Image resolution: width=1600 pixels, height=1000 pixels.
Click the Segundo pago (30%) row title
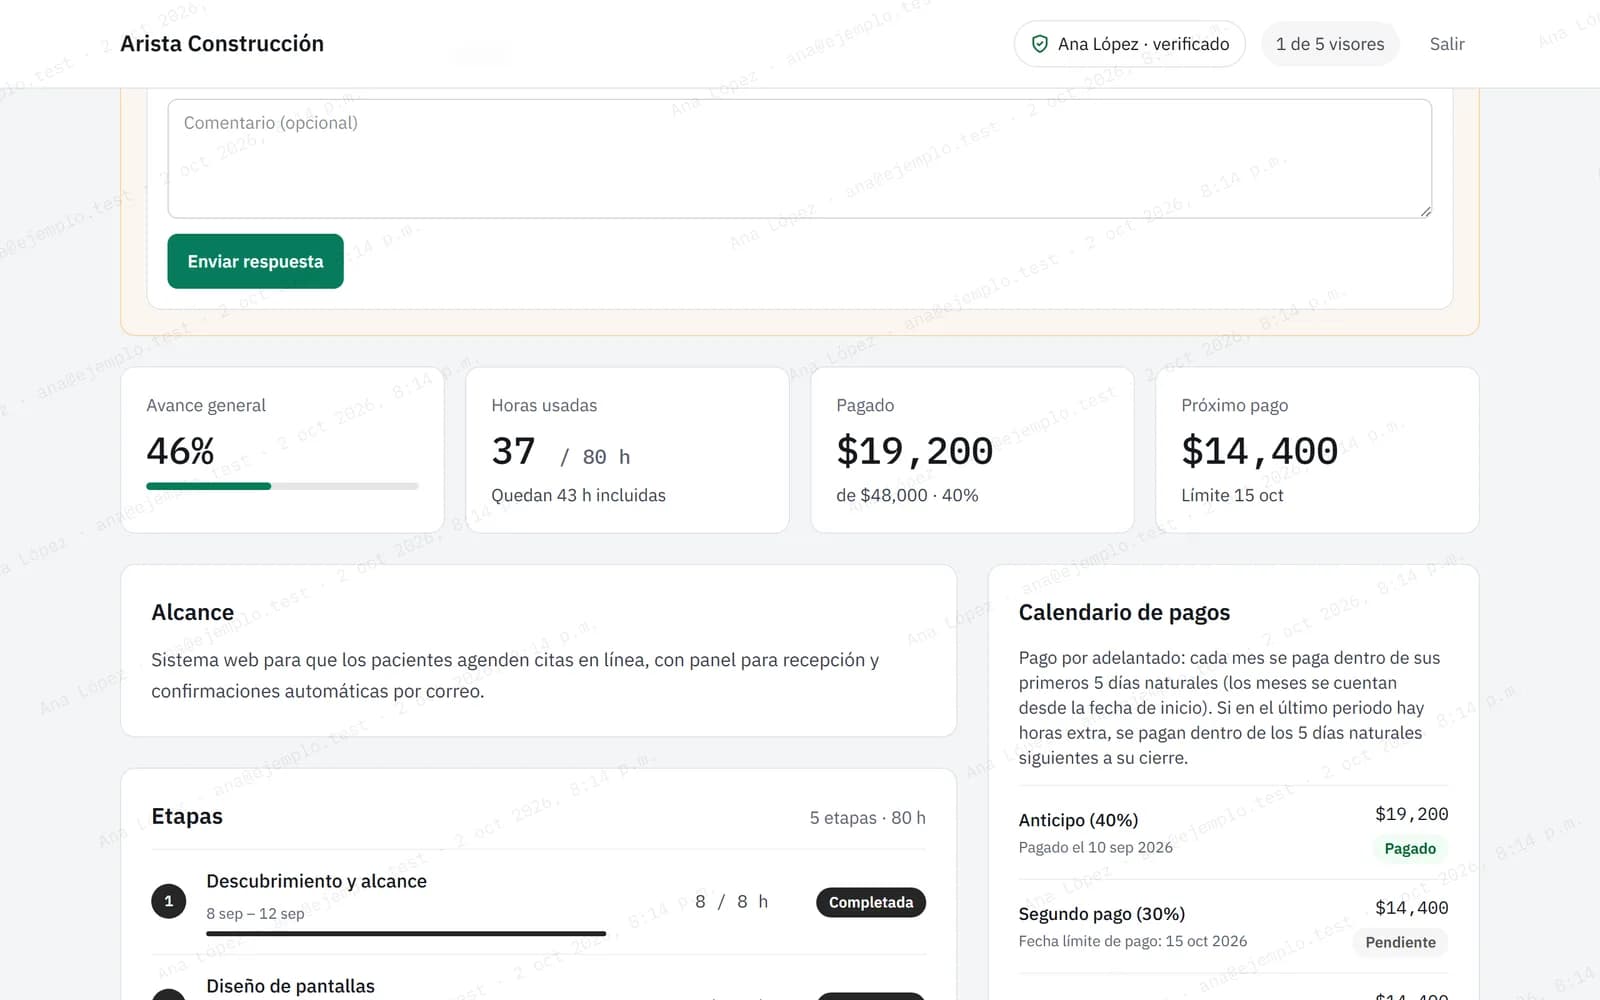(x=1101, y=914)
